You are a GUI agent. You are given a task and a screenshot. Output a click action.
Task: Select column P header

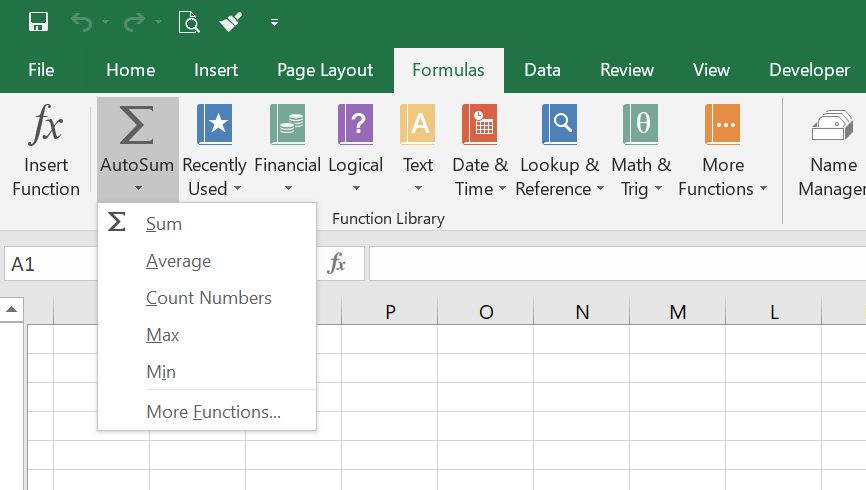tap(390, 312)
